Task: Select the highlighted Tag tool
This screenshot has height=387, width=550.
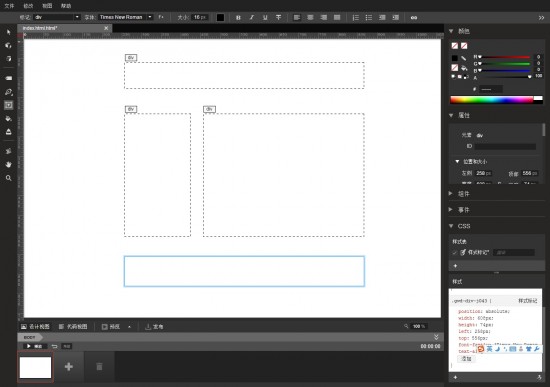Action: (x=9, y=105)
